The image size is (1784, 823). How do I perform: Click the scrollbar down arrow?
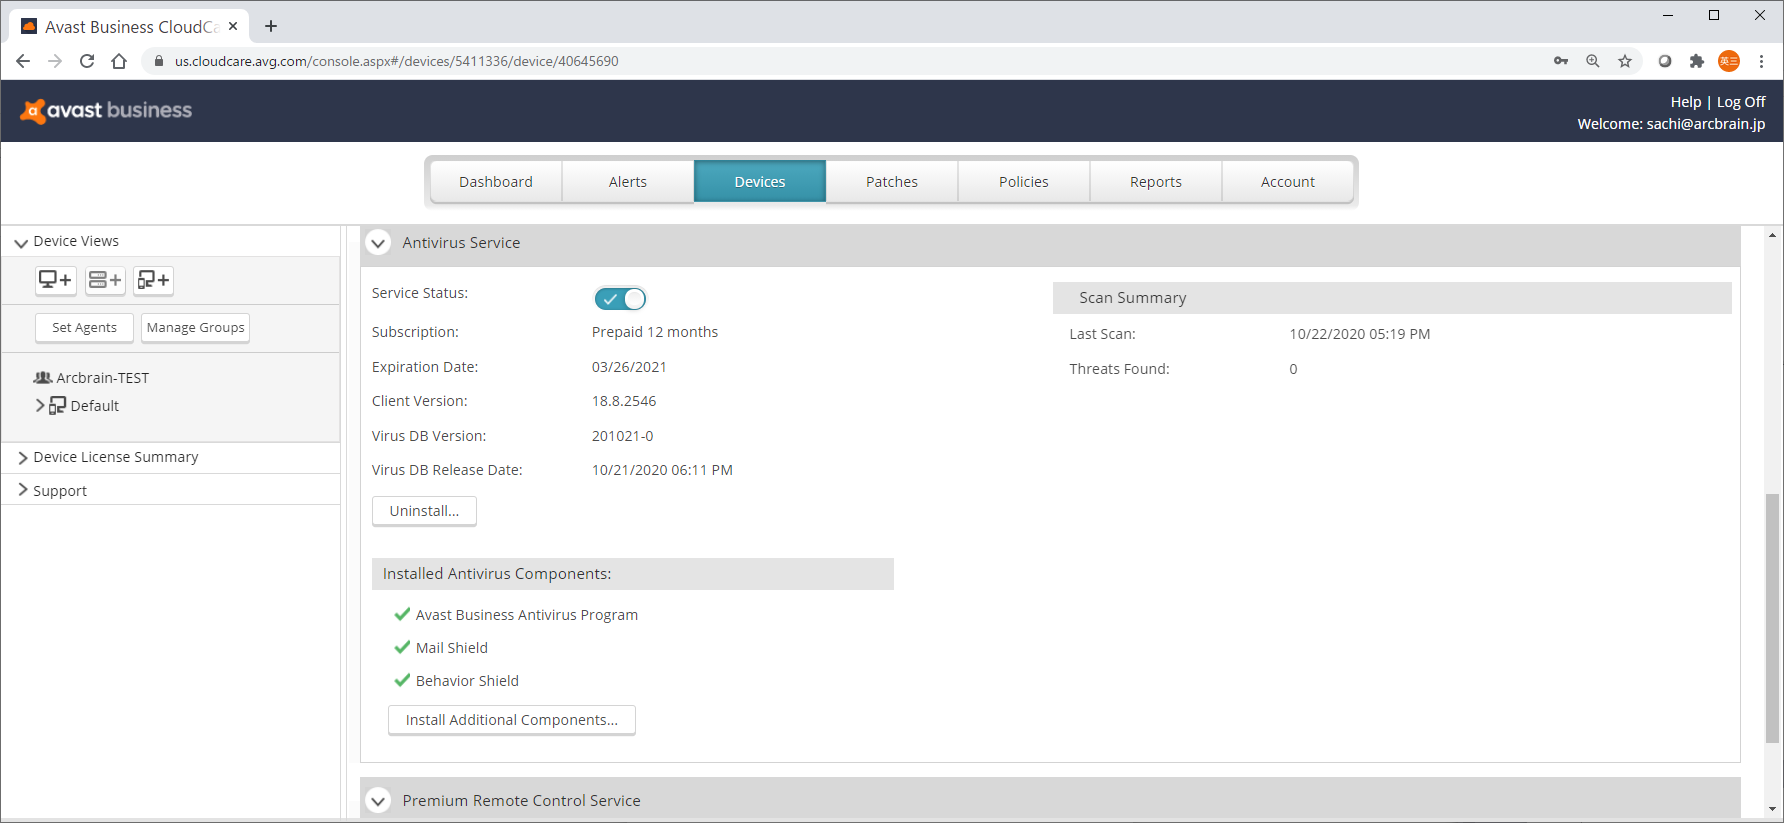click(1772, 809)
